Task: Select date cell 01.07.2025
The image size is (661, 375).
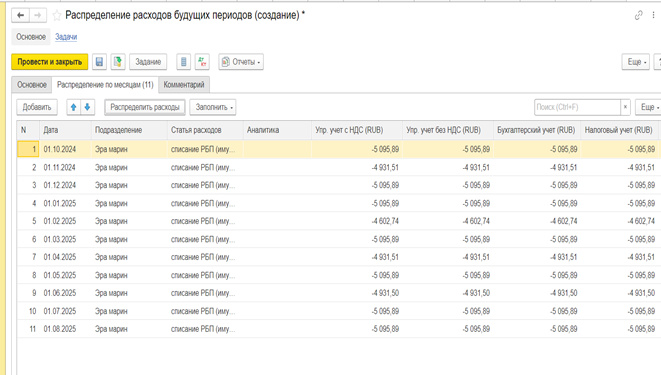Action: (x=65, y=311)
